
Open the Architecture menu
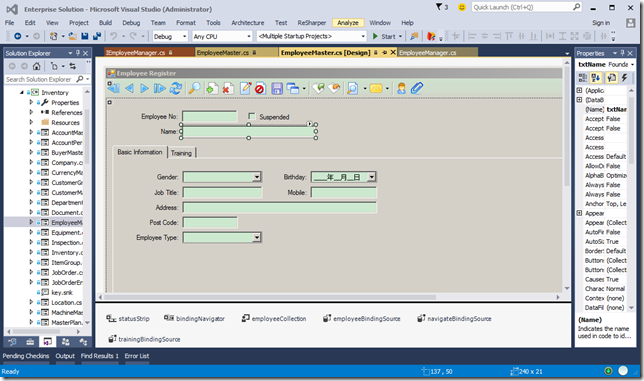[248, 23]
